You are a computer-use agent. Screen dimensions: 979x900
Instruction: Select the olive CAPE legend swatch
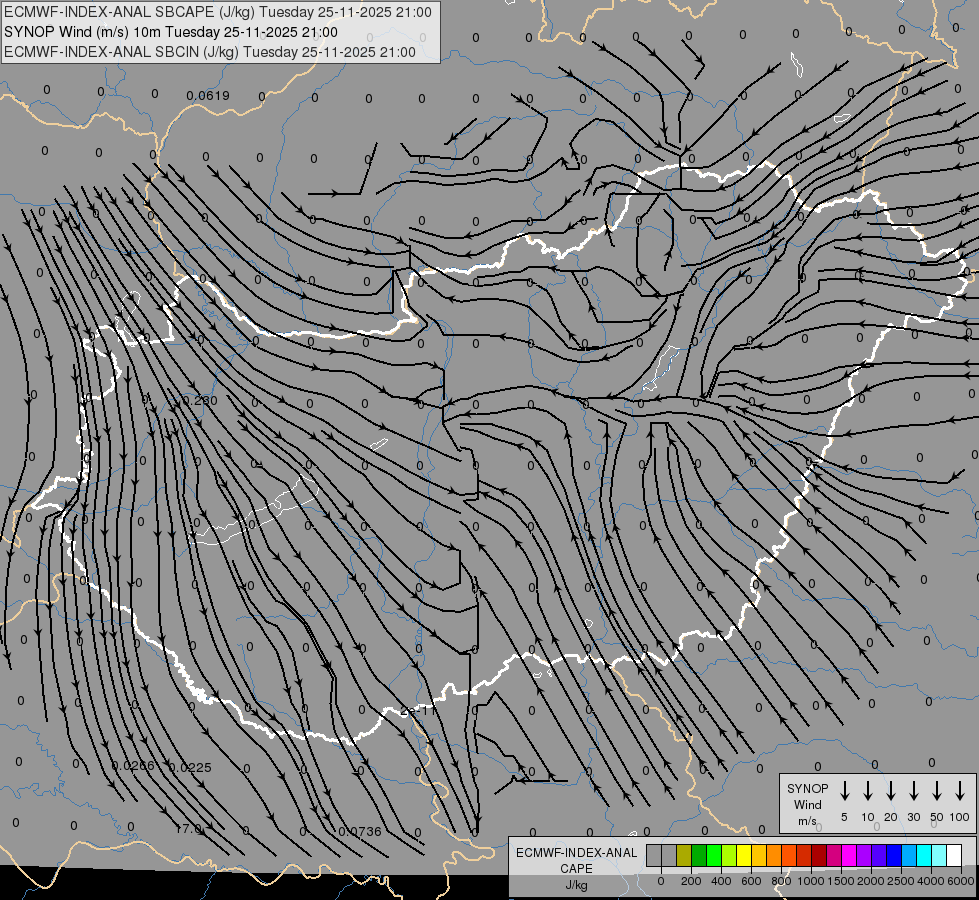(x=684, y=855)
